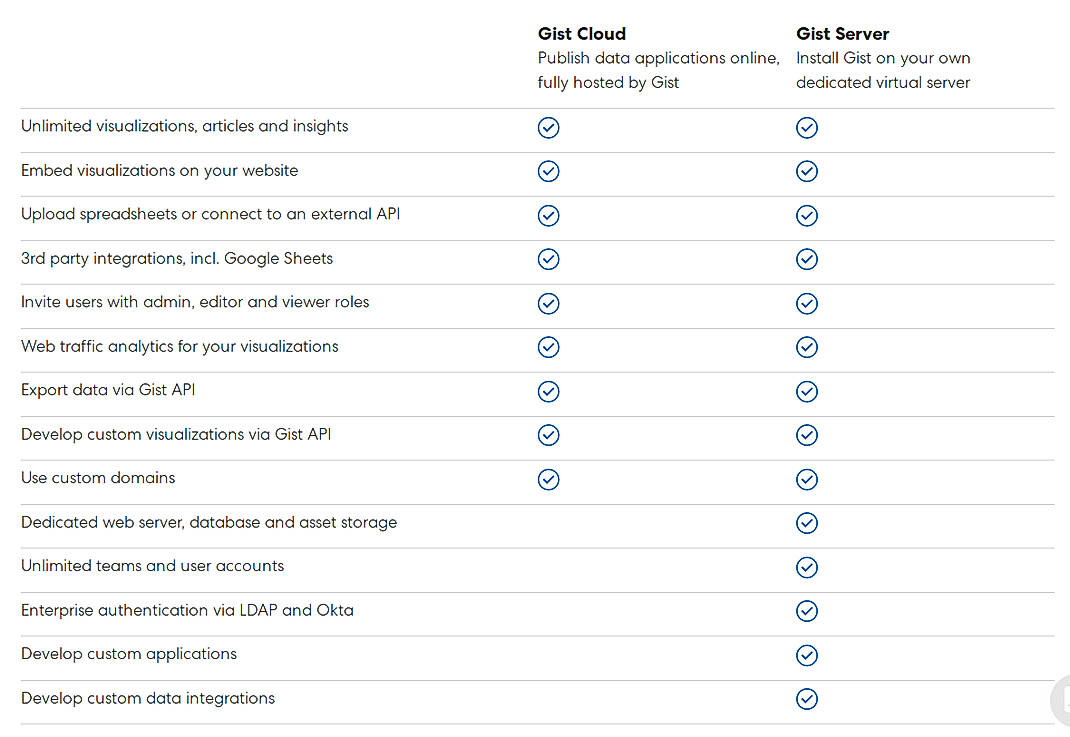The width and height of the screenshot is (1070, 737).
Task: Click the Invite users with admin roles row label
Action: point(195,302)
